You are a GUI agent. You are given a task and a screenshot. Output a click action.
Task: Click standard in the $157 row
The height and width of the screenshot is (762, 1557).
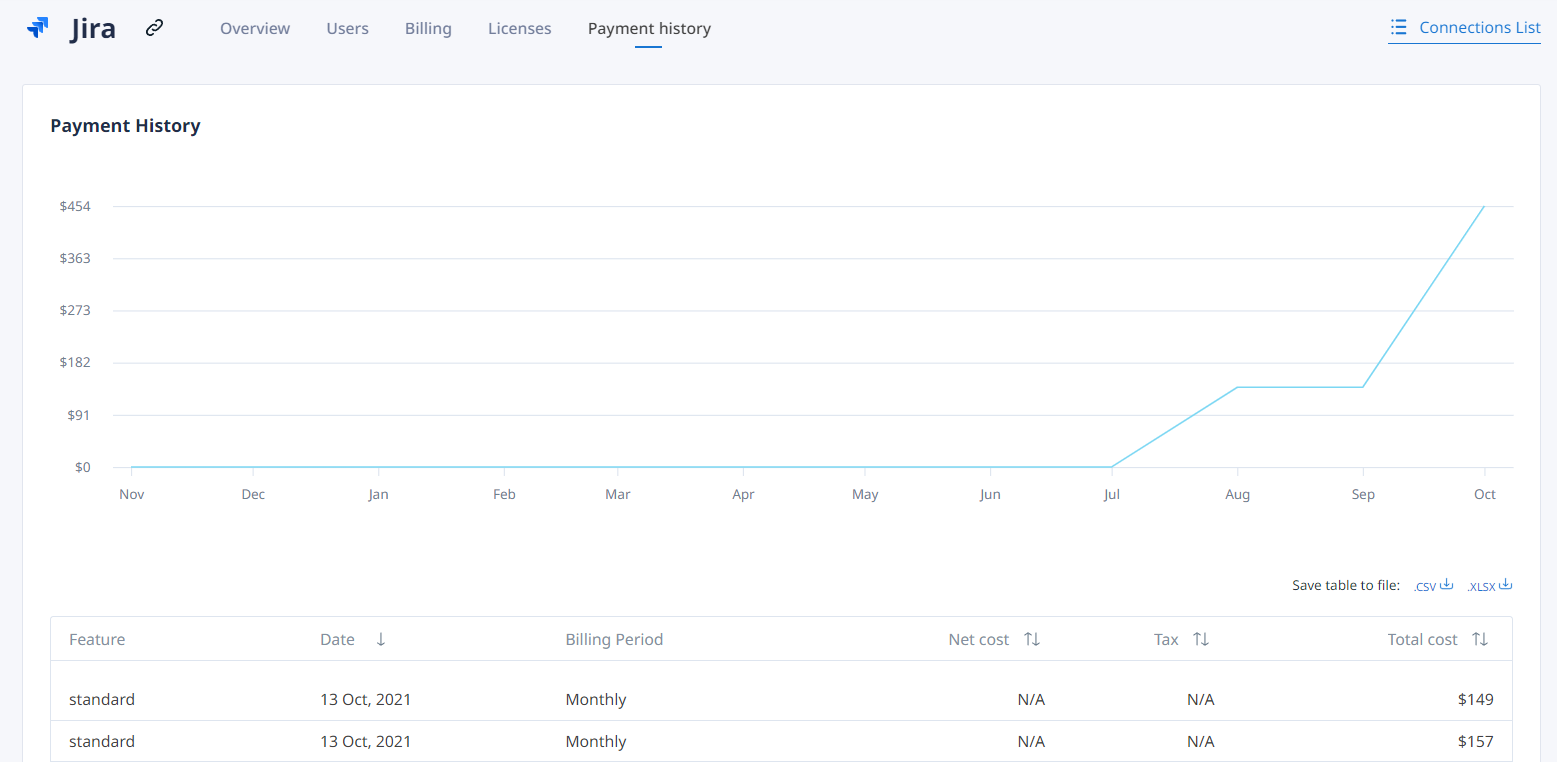pos(102,741)
